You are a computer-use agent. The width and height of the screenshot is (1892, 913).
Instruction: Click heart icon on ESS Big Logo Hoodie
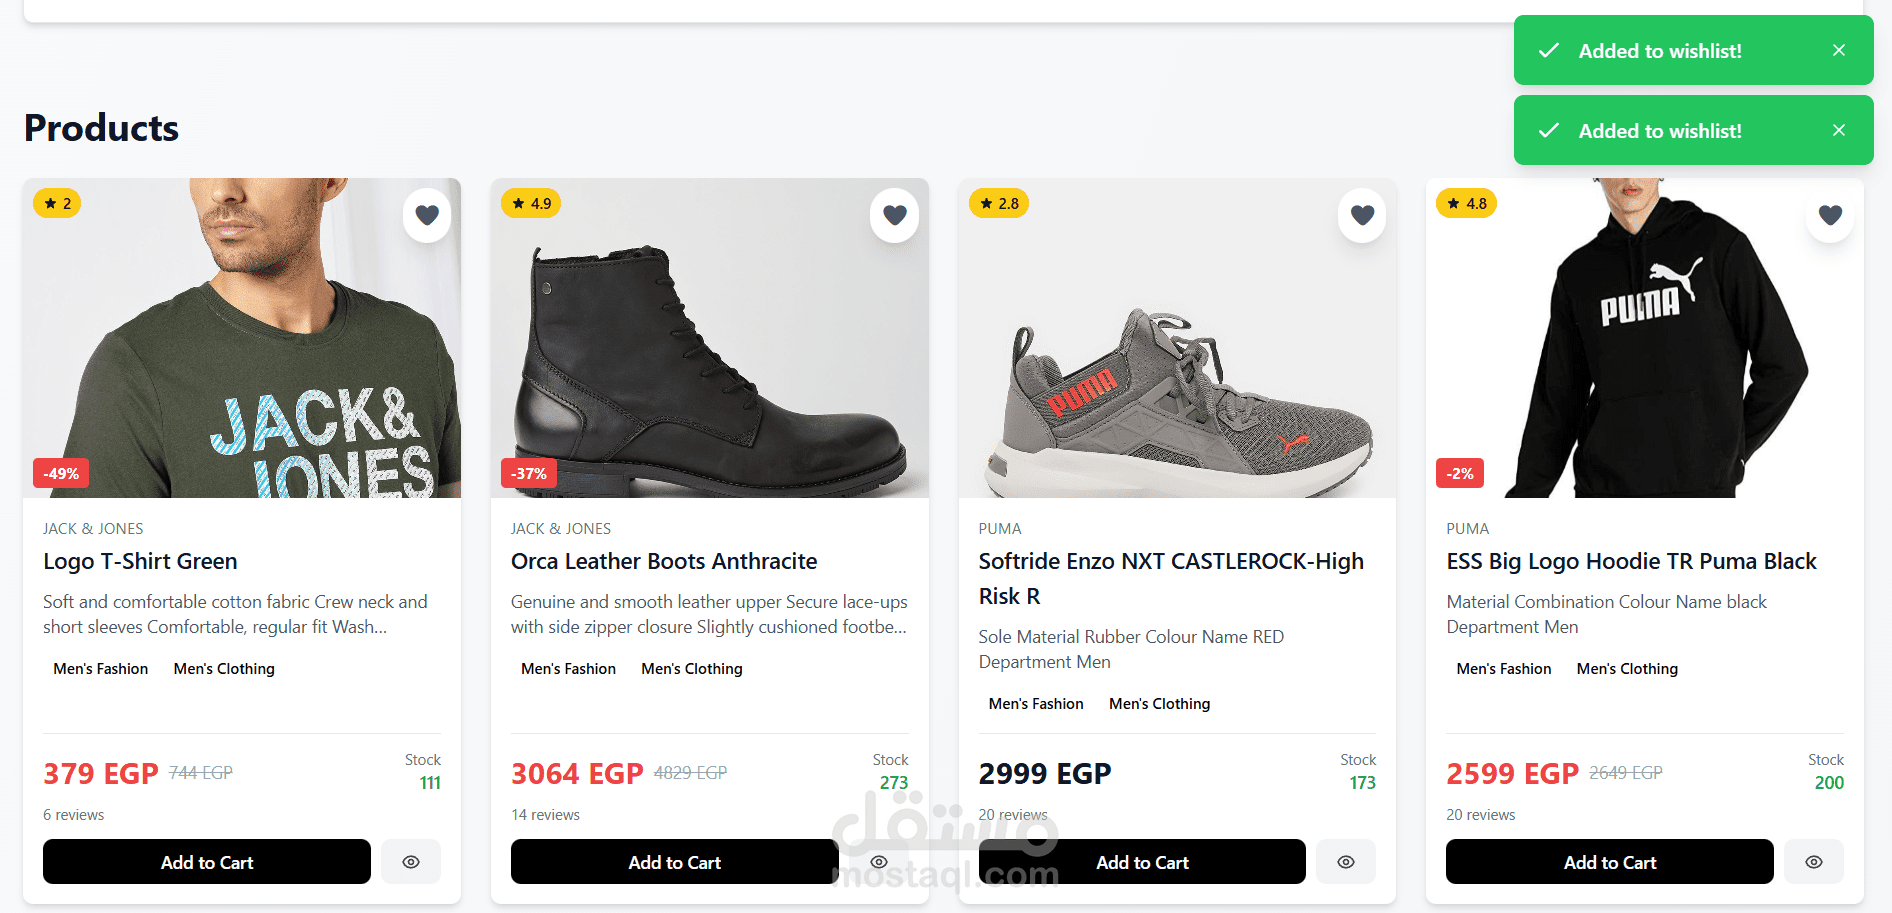(x=1830, y=215)
